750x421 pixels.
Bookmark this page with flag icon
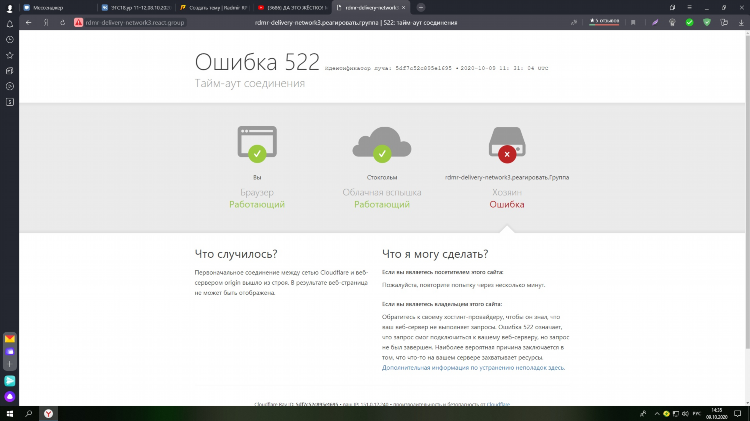[x=633, y=22]
